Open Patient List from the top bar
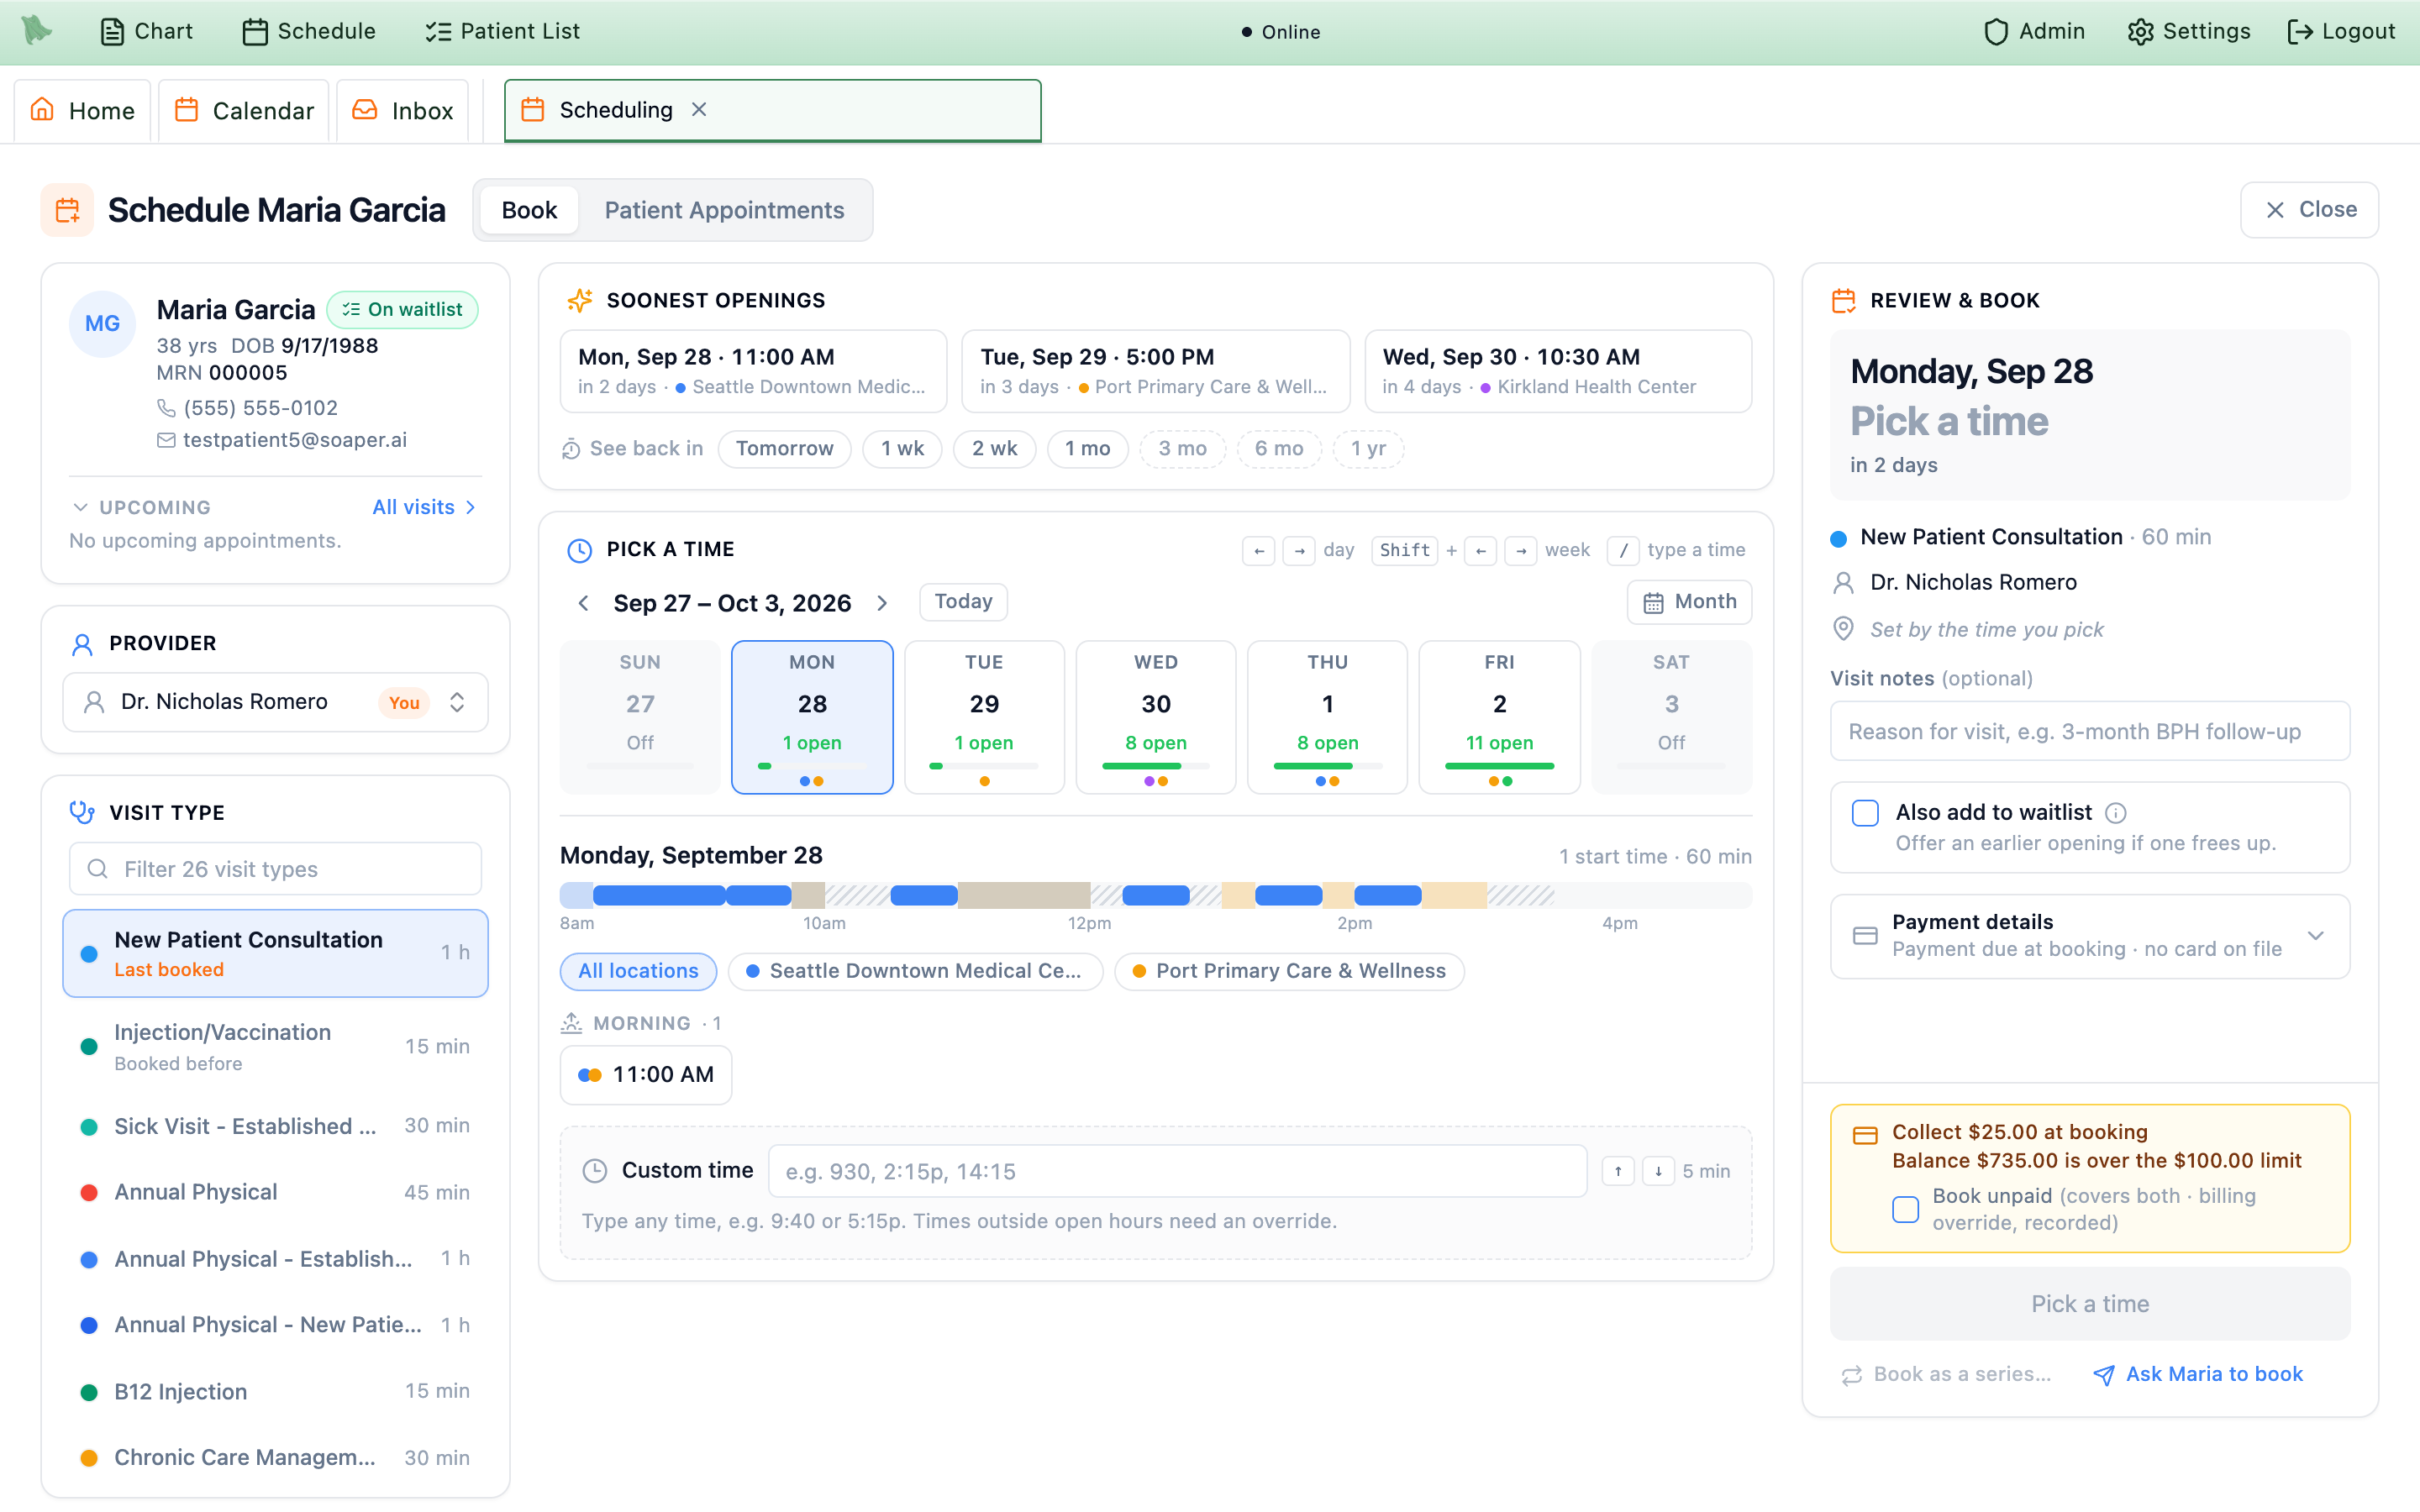Screen dimensions: 2420x1512 502,31
